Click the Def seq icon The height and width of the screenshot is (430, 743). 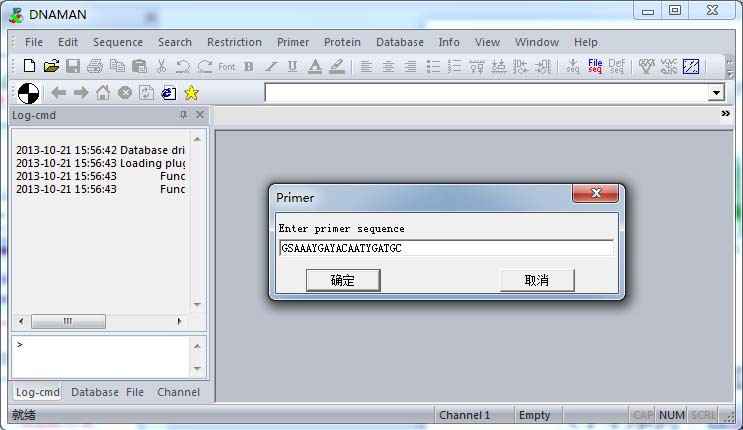click(x=616, y=66)
